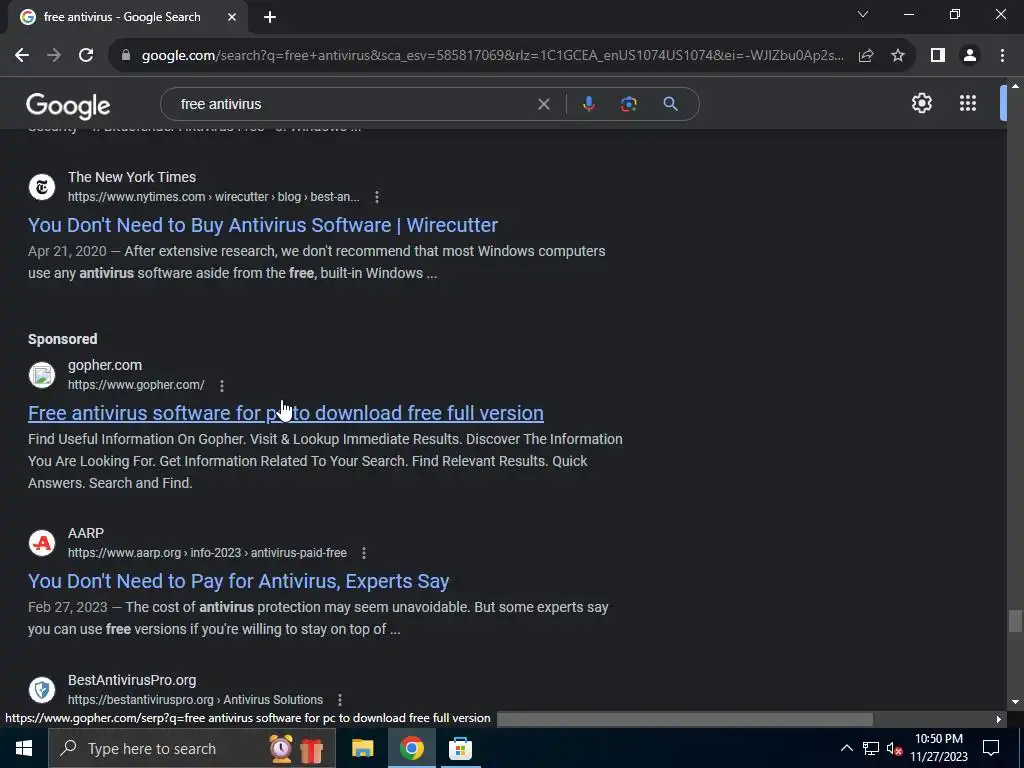Open New York Times result options menu
The width and height of the screenshot is (1024, 768).
coord(377,197)
